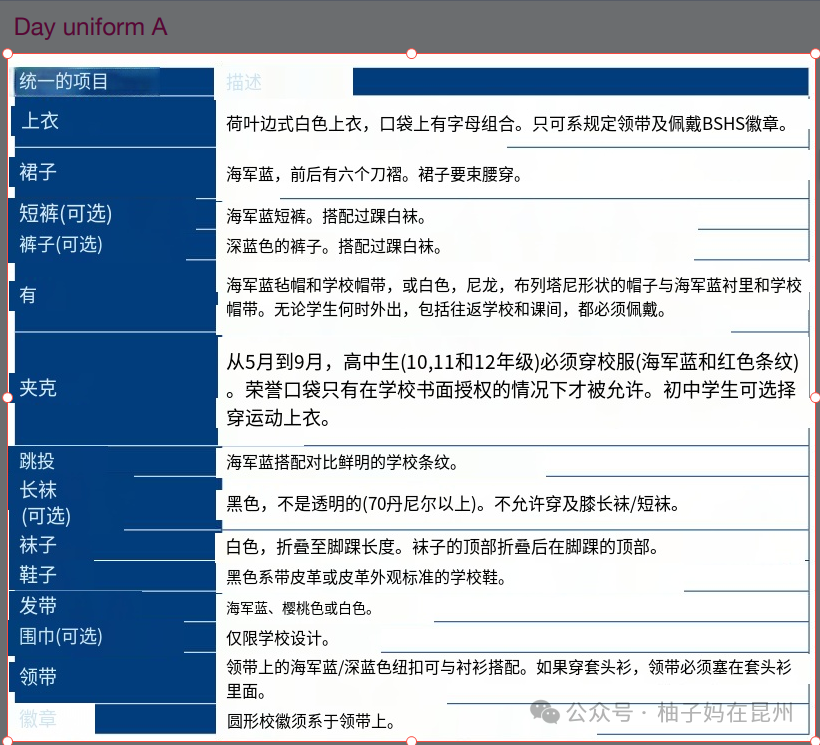The width and height of the screenshot is (820, 745).
Task: Click the left middle resize handle
Action: click(x=6, y=397)
